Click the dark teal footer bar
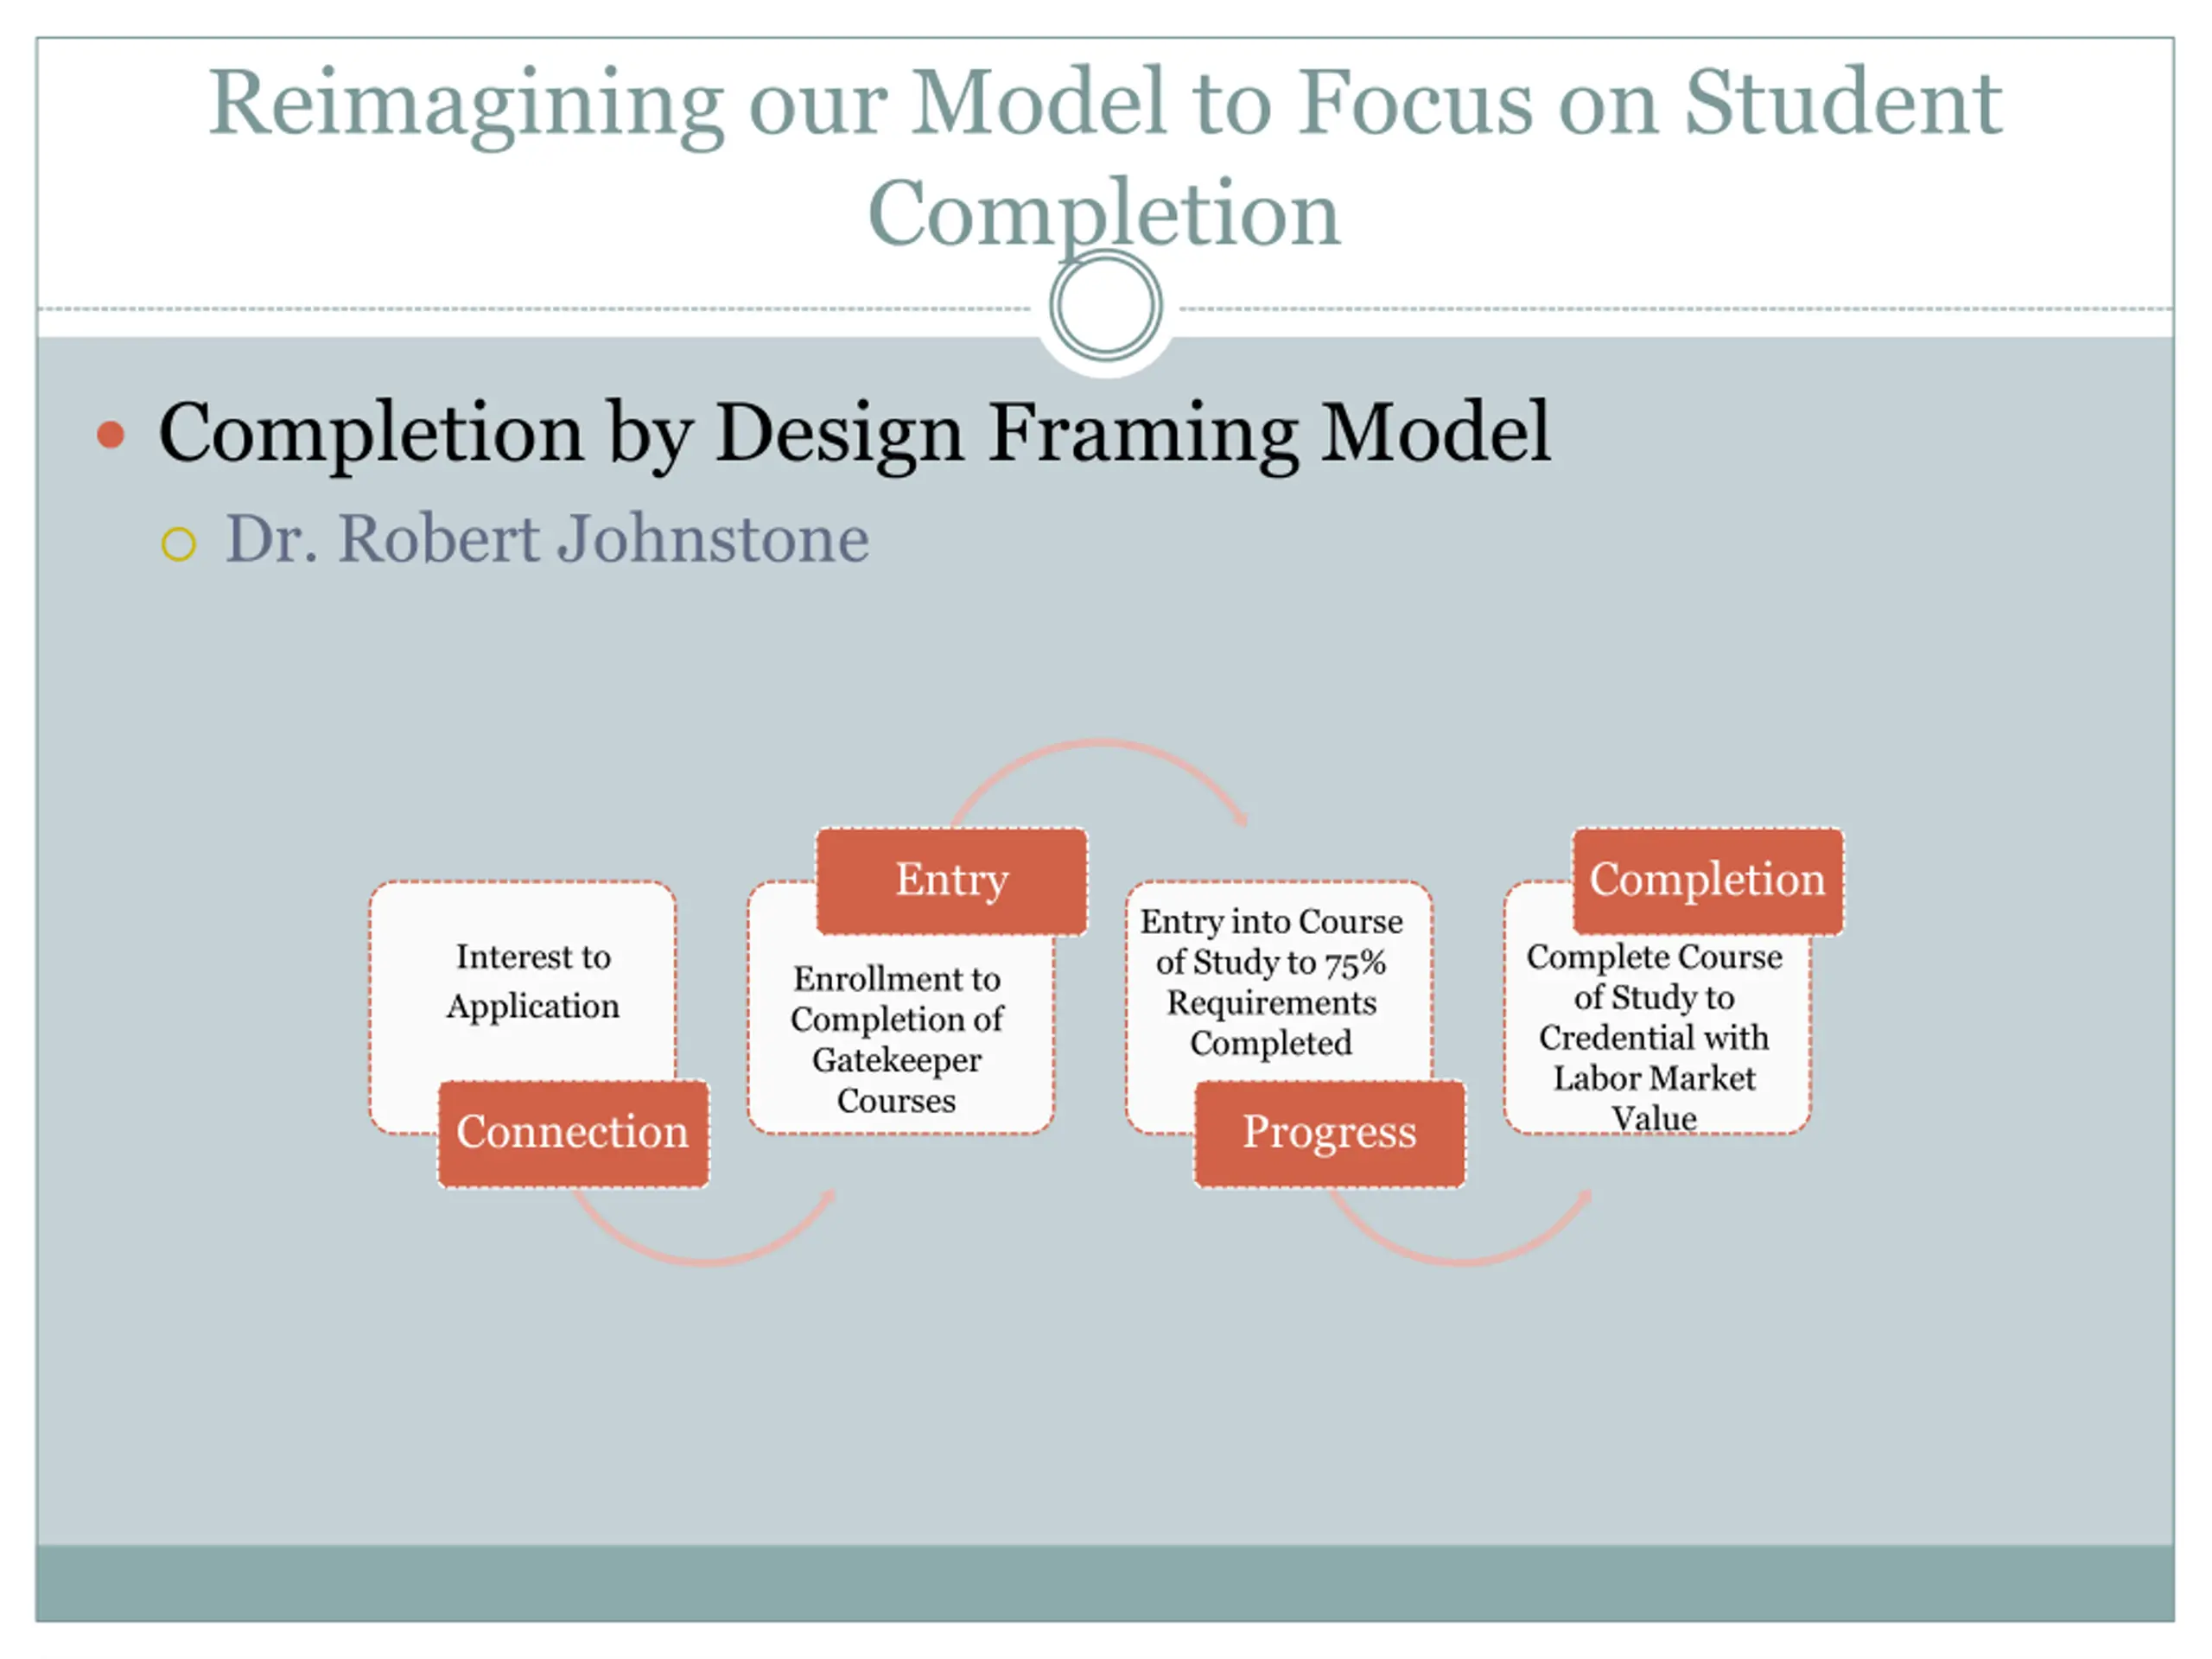Viewport: 2212px width, 1659px height. tap(1105, 1583)
